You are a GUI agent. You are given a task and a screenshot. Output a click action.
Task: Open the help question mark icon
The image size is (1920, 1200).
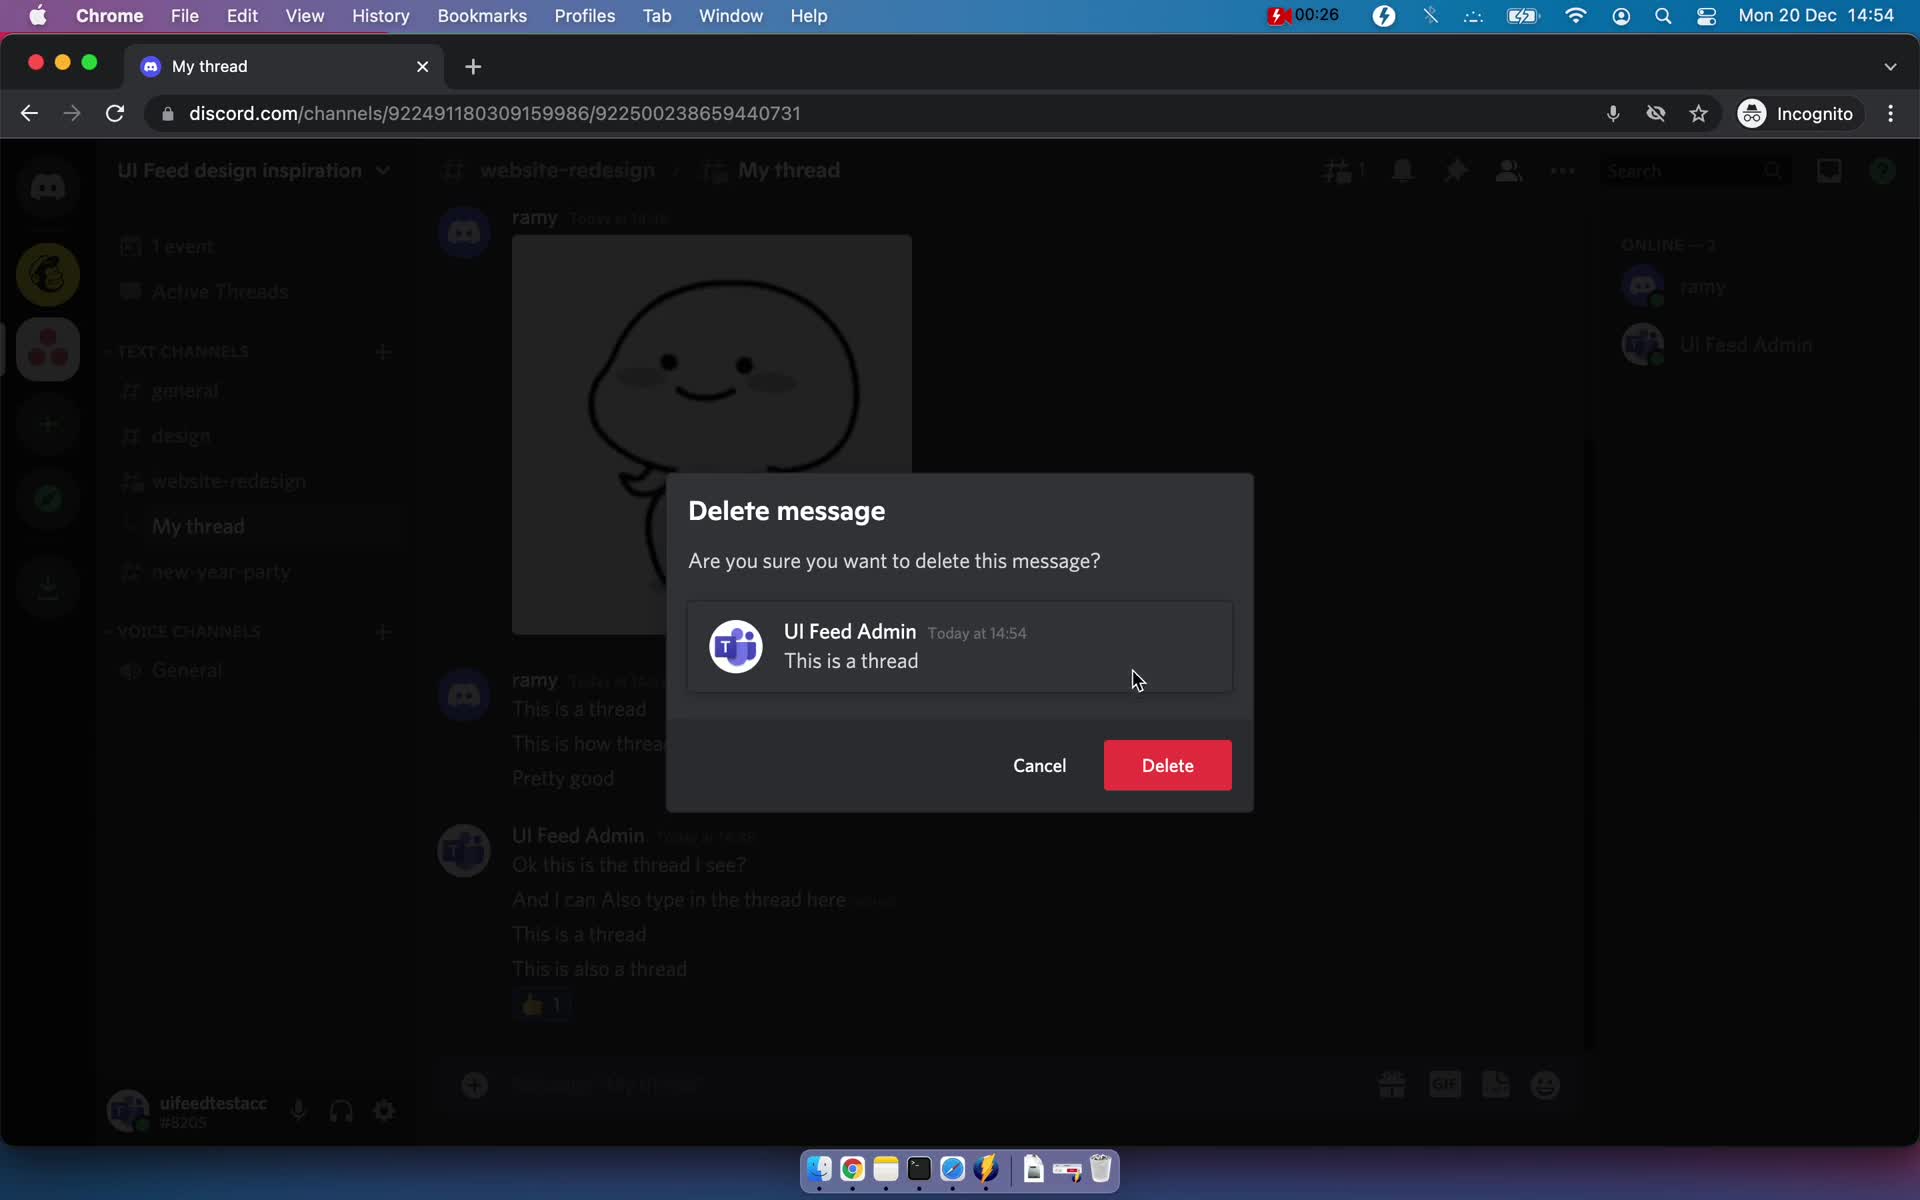(x=1882, y=171)
